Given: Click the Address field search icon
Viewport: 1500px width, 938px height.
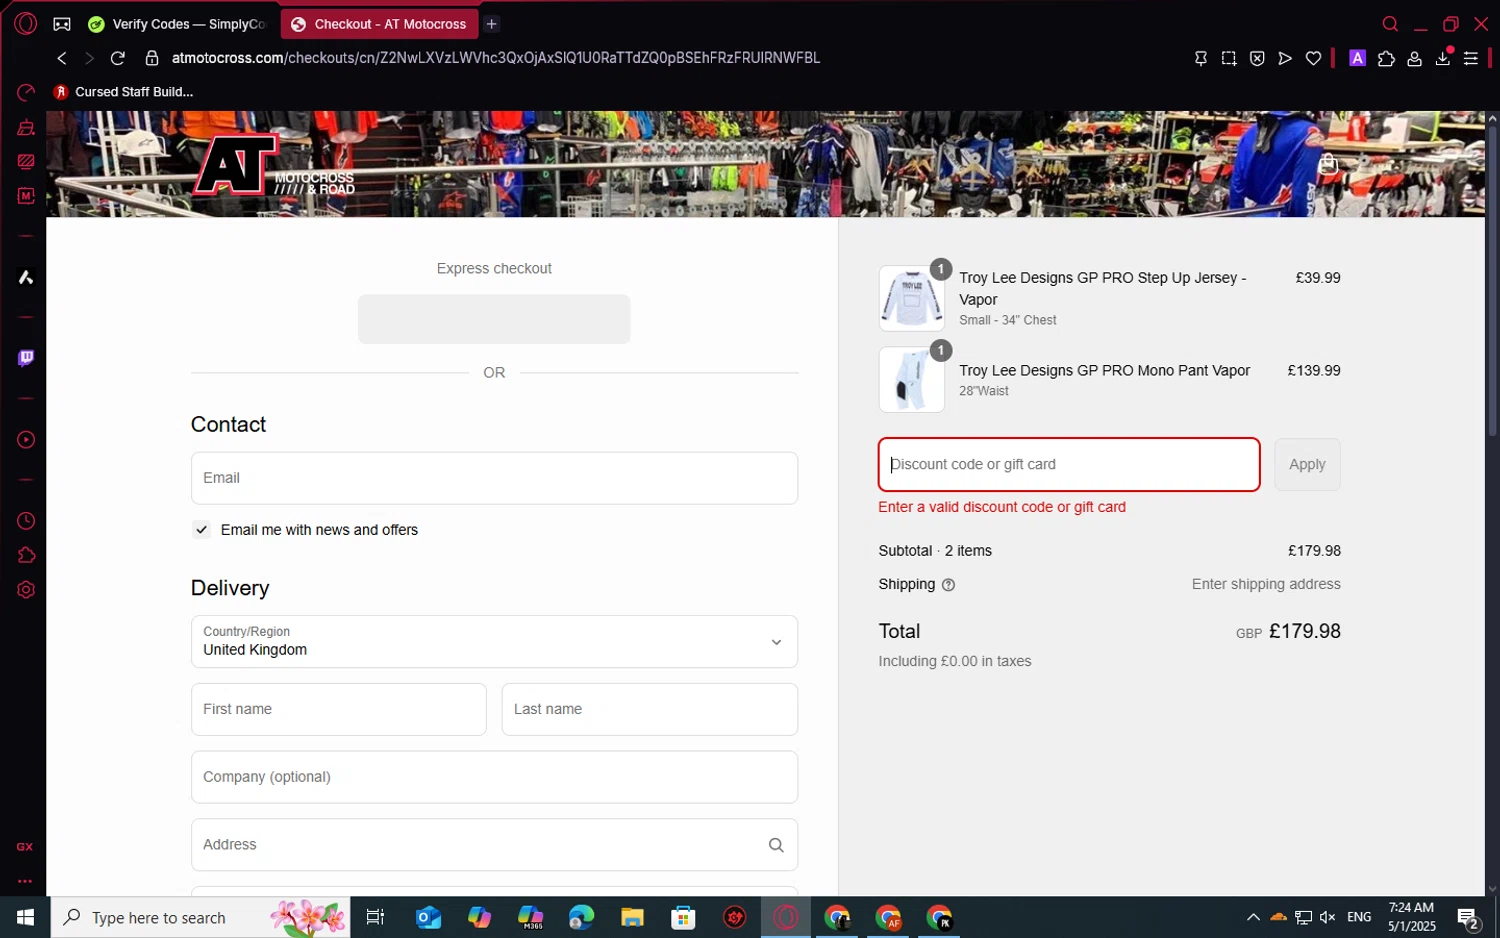Looking at the screenshot, I should 776,845.
